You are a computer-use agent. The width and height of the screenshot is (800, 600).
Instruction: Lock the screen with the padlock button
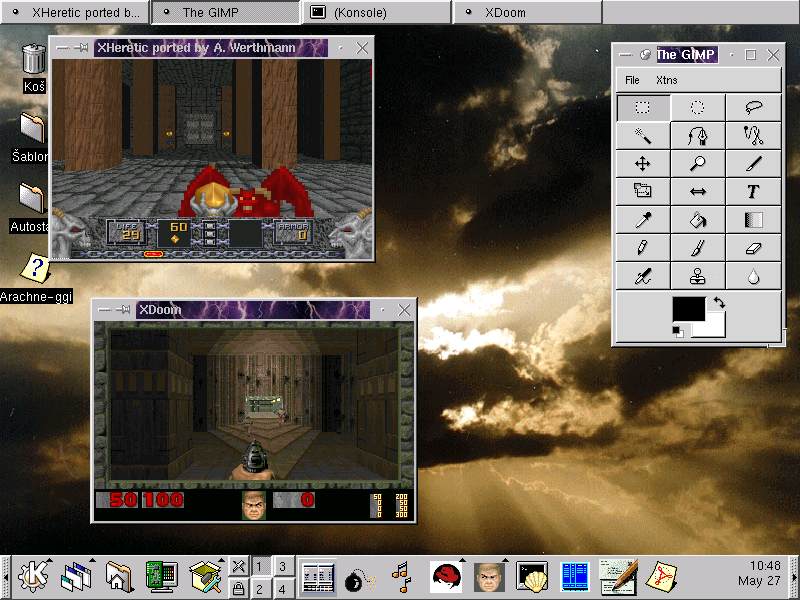click(x=238, y=588)
